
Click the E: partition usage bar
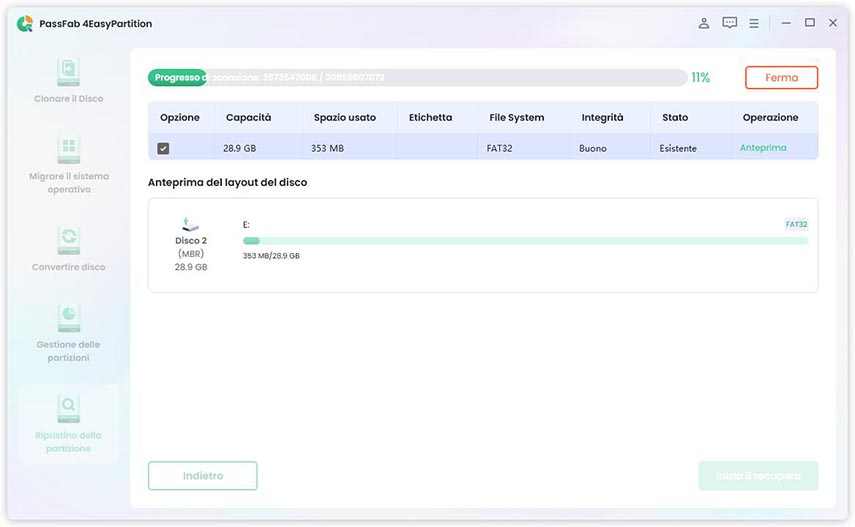[525, 241]
